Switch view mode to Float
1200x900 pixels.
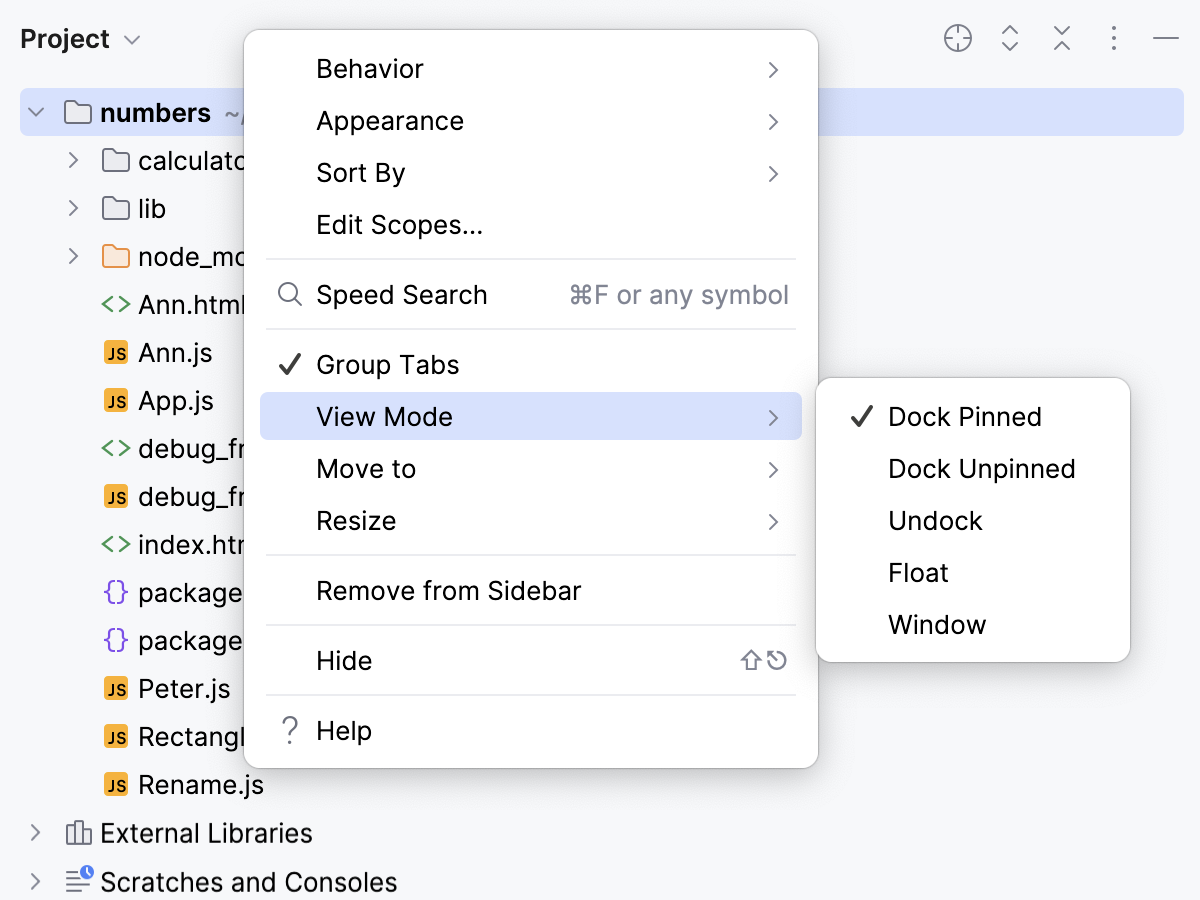(x=916, y=572)
